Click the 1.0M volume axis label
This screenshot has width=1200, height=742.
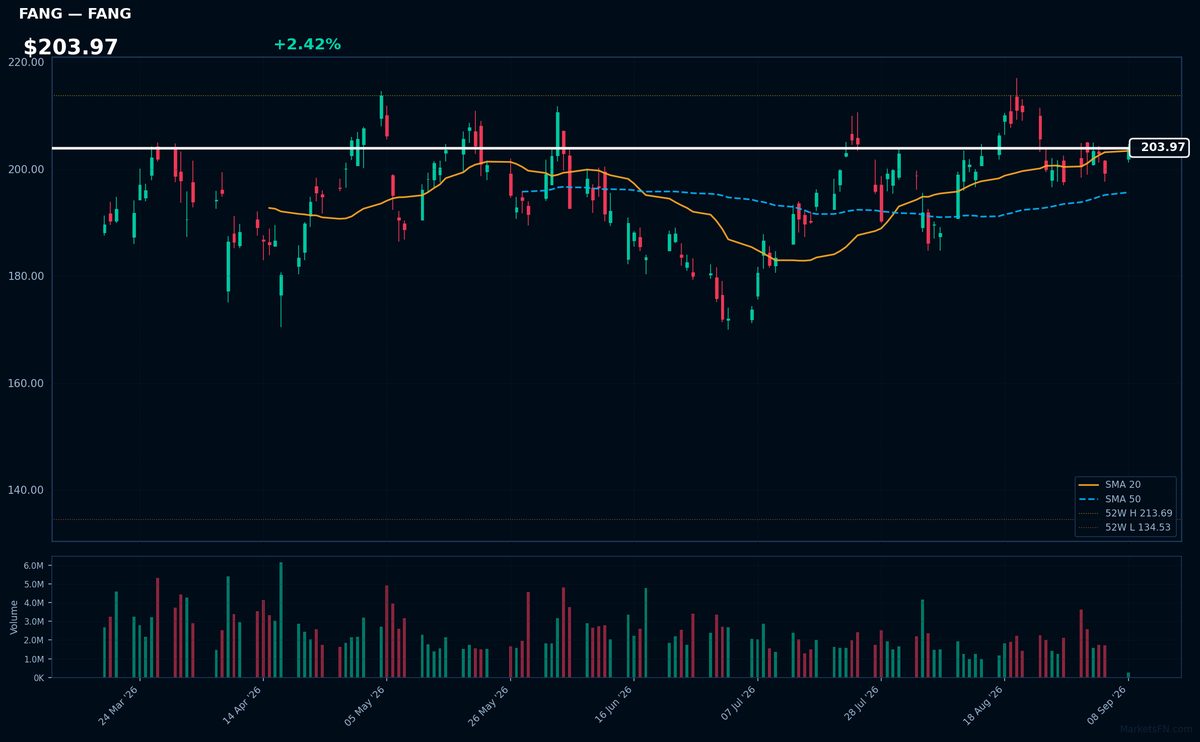tap(34, 659)
